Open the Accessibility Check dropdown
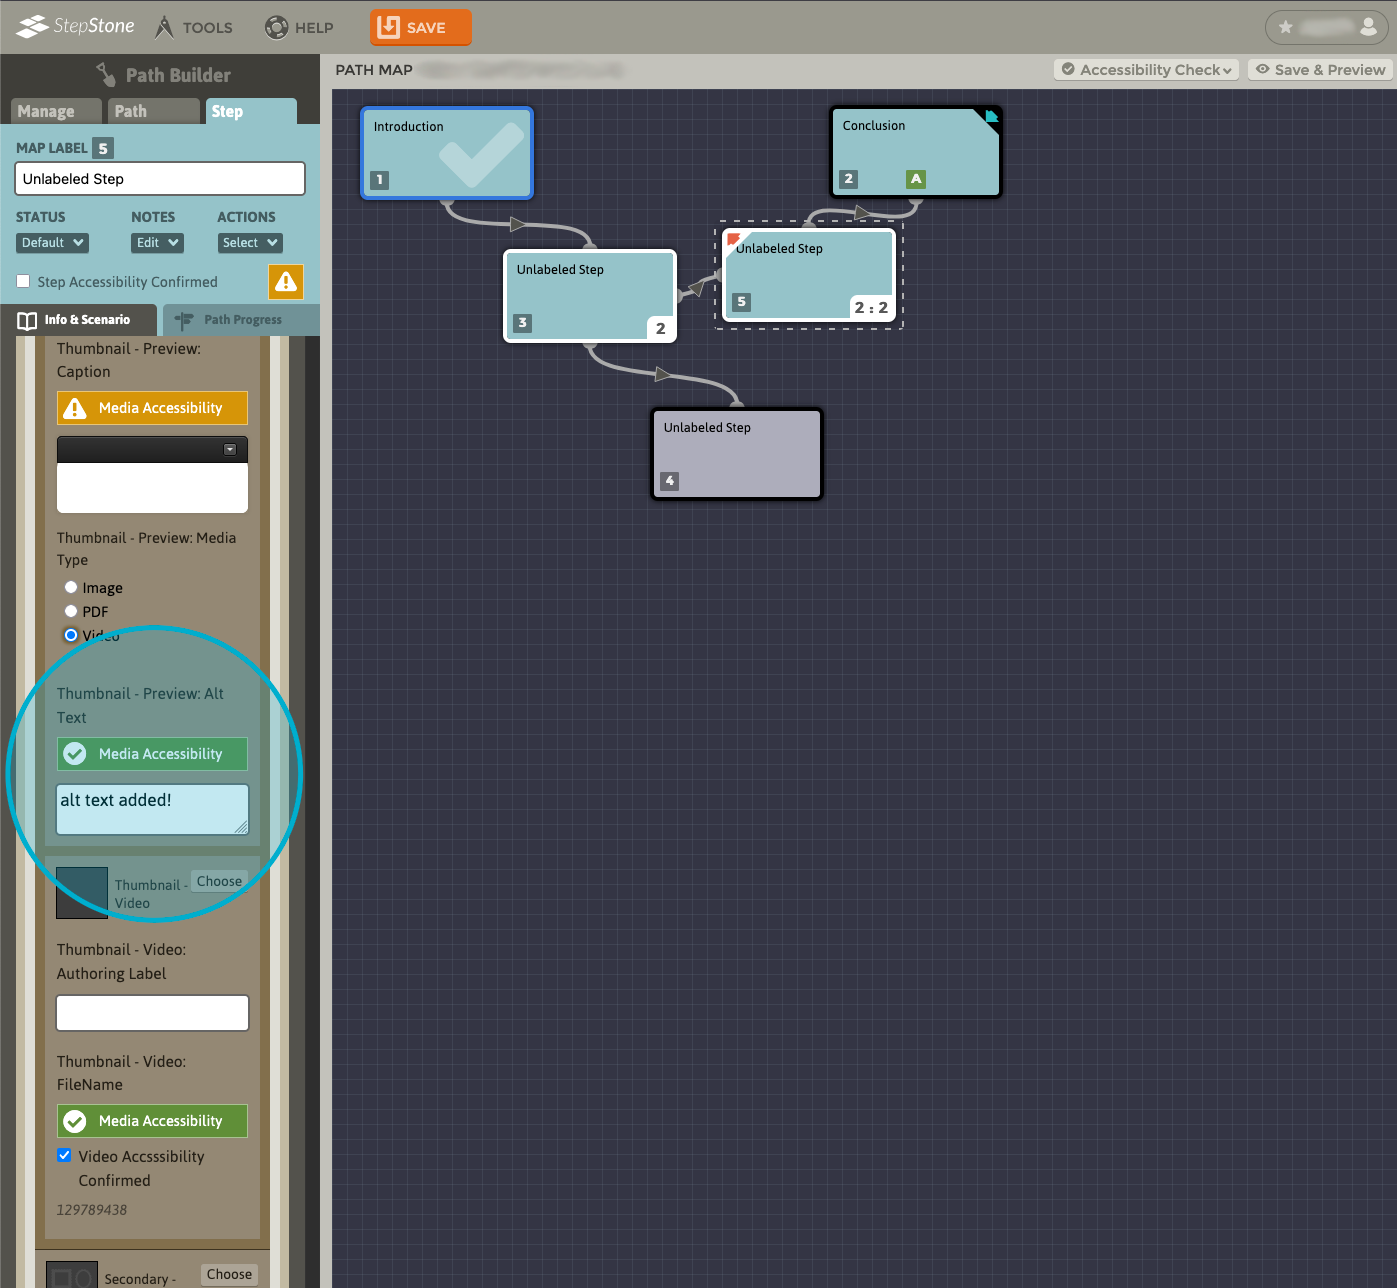 point(1146,70)
